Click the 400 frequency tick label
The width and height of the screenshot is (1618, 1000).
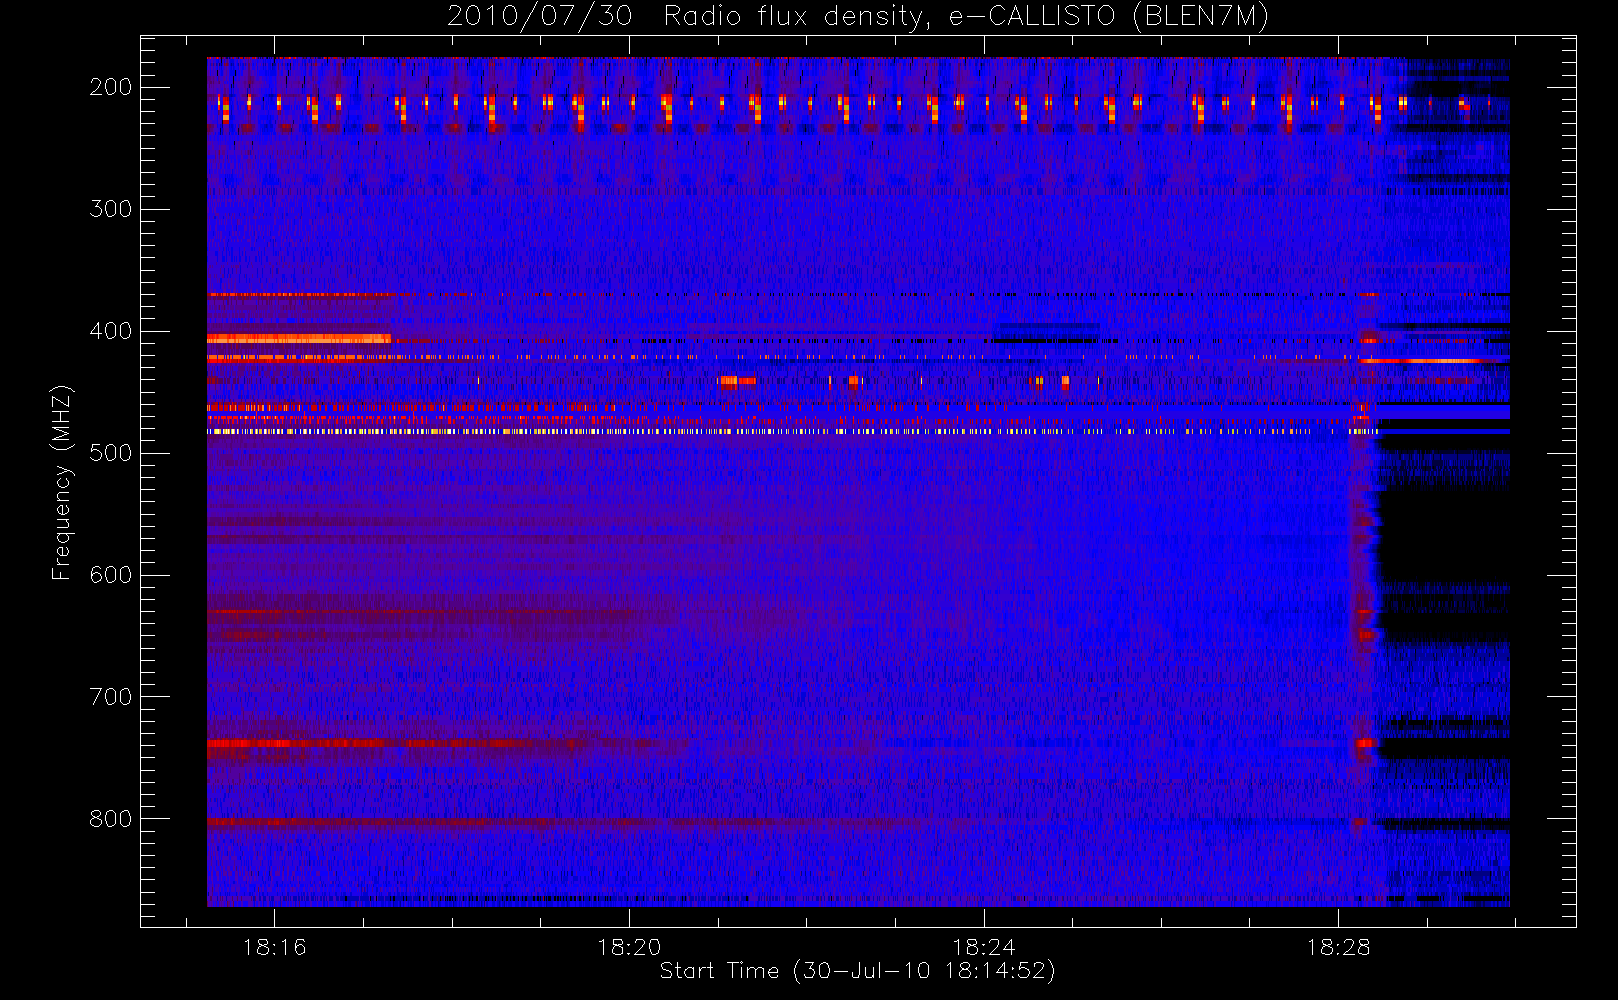click(x=111, y=331)
